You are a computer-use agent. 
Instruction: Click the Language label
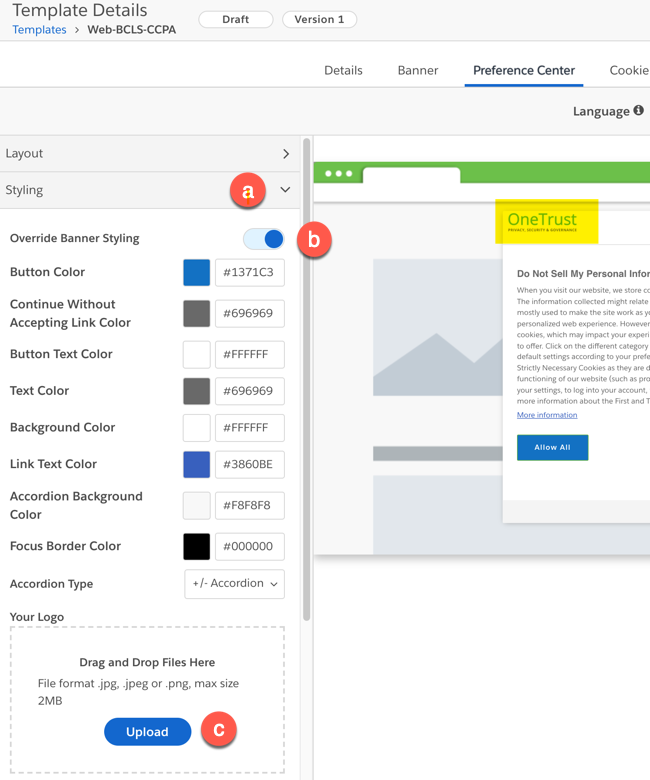(601, 111)
